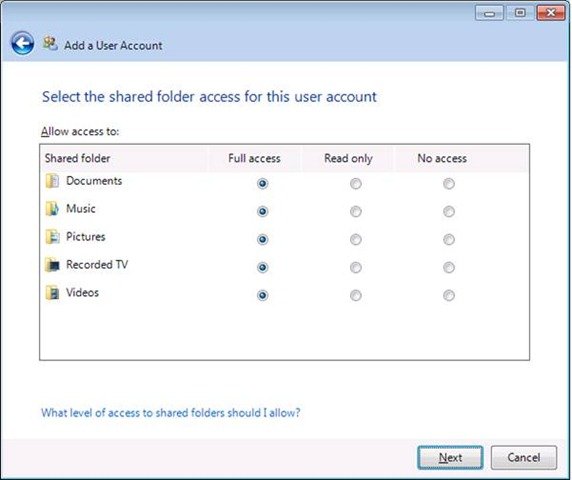Click the Next button
Image resolution: width=572 pixels, height=480 pixels.
450,457
